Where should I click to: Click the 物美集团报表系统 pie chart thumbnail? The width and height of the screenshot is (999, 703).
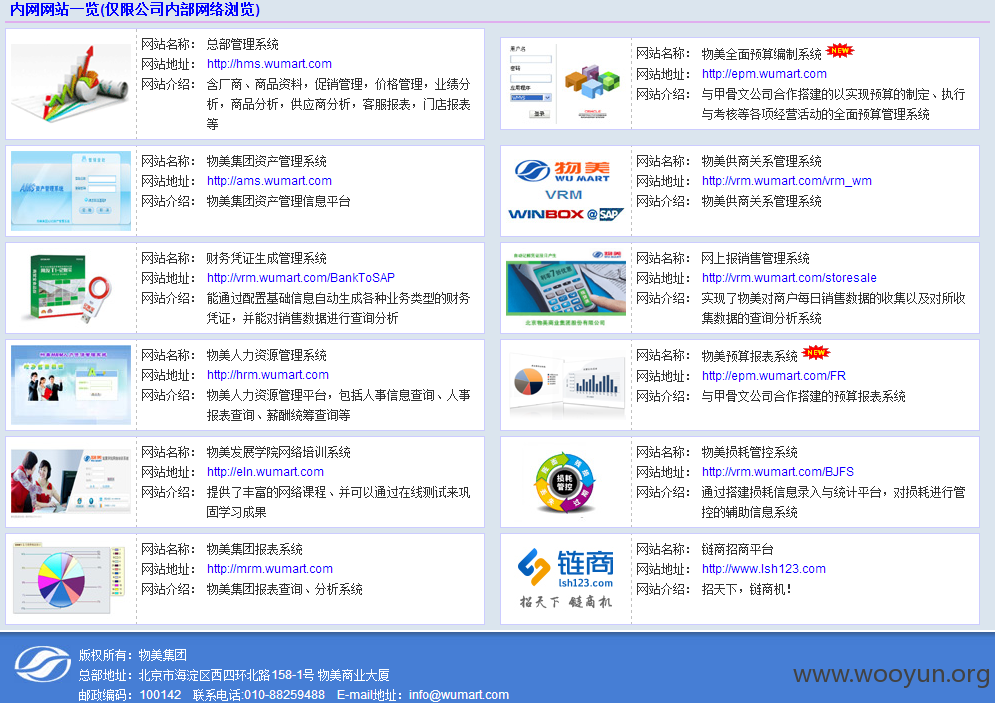point(69,577)
